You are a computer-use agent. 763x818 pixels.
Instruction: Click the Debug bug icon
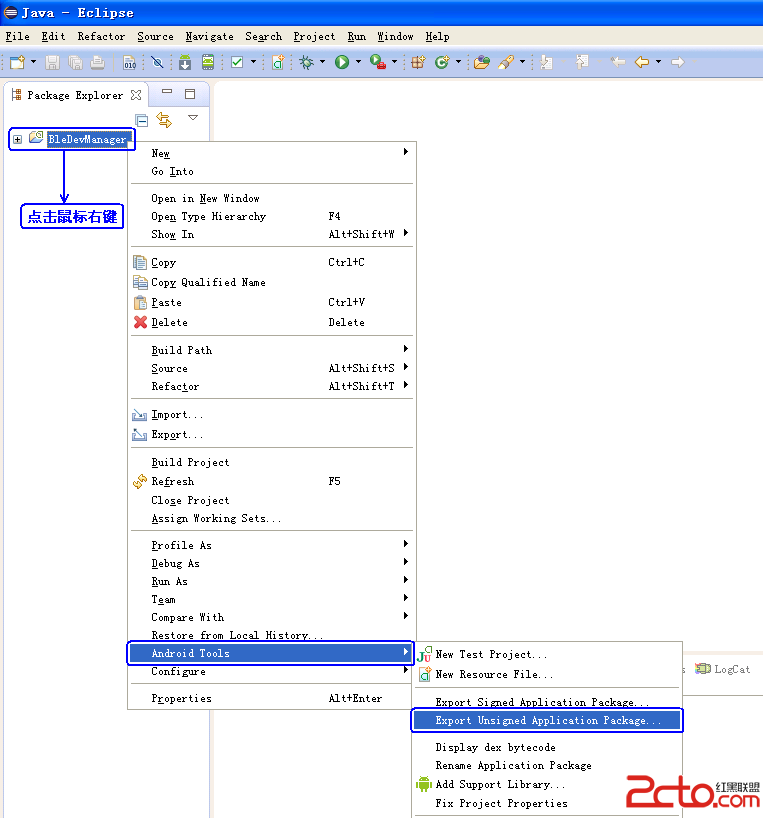tap(307, 63)
